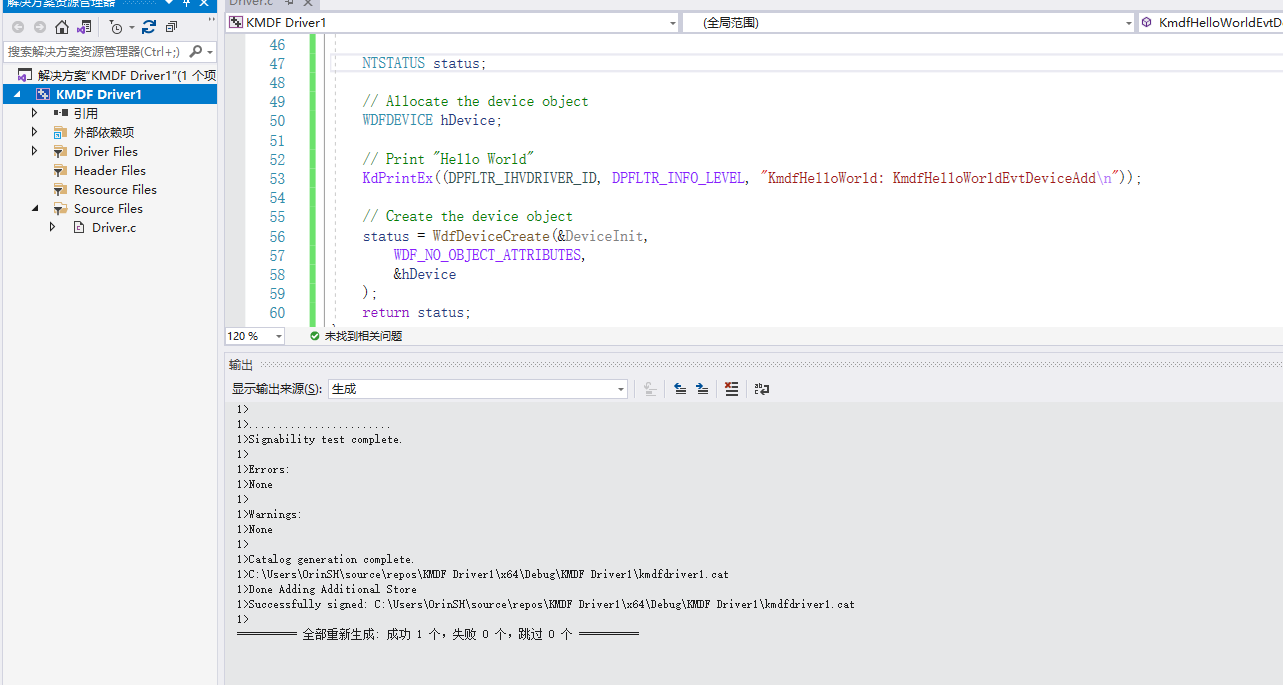Refresh the Solution Explorer view
1283x685 pixels.
click(x=149, y=27)
